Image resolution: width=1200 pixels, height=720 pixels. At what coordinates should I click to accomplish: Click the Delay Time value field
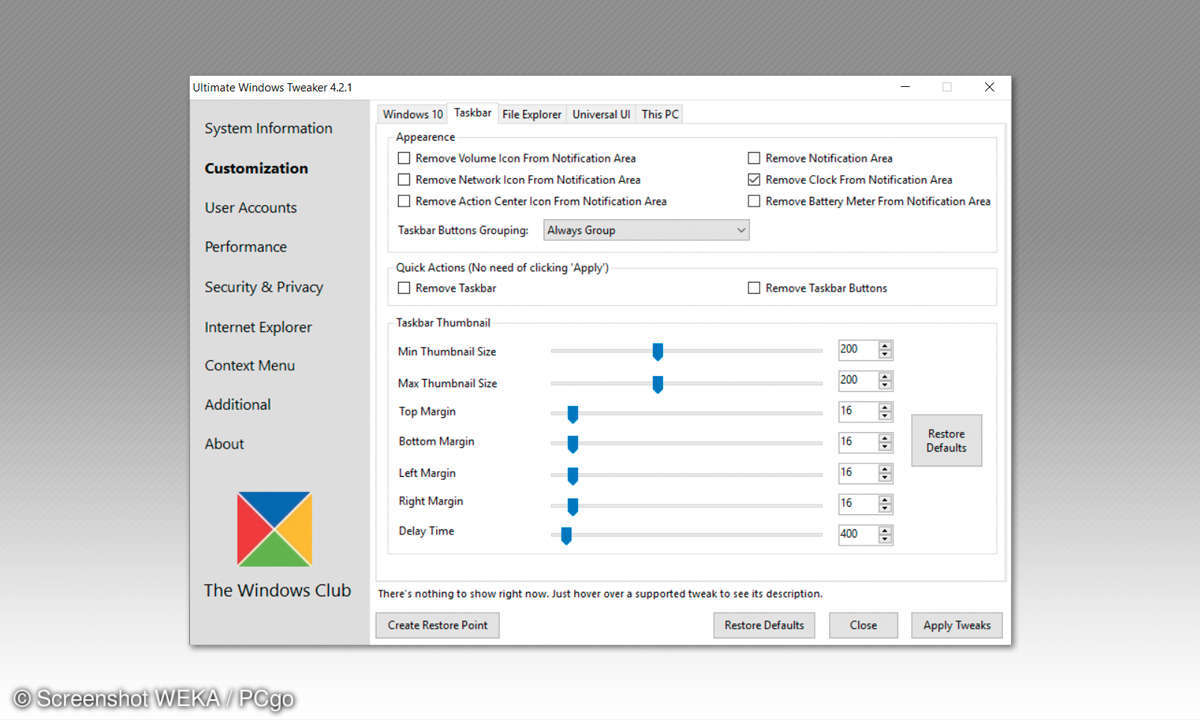pos(858,534)
